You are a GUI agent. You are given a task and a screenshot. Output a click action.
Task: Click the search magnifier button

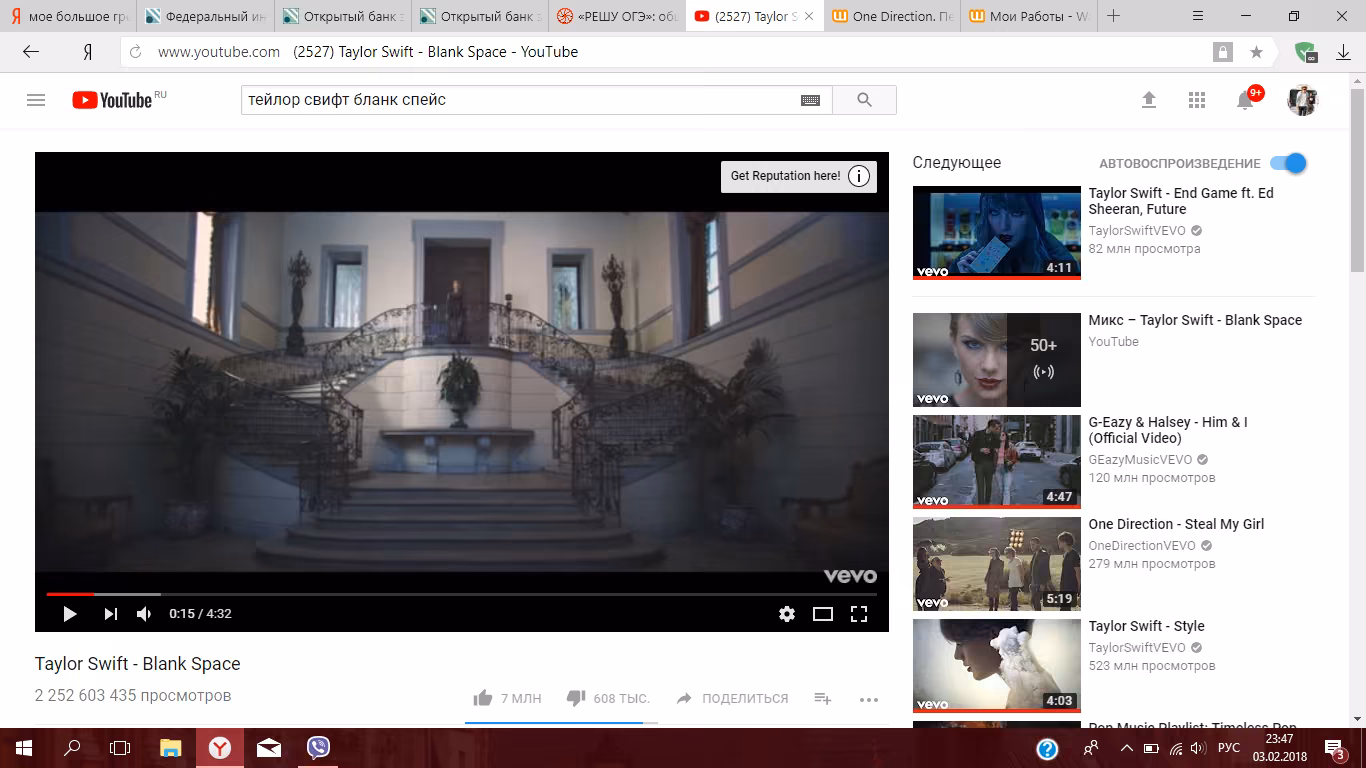coord(864,100)
